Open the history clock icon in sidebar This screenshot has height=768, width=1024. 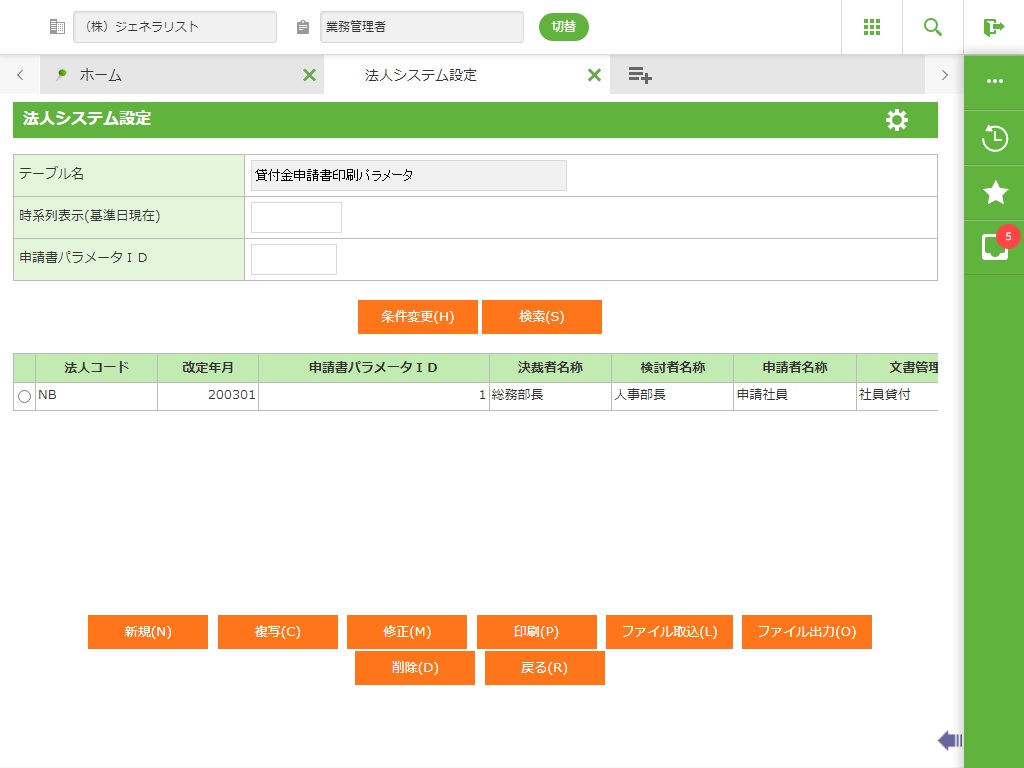pyautogui.click(x=994, y=138)
